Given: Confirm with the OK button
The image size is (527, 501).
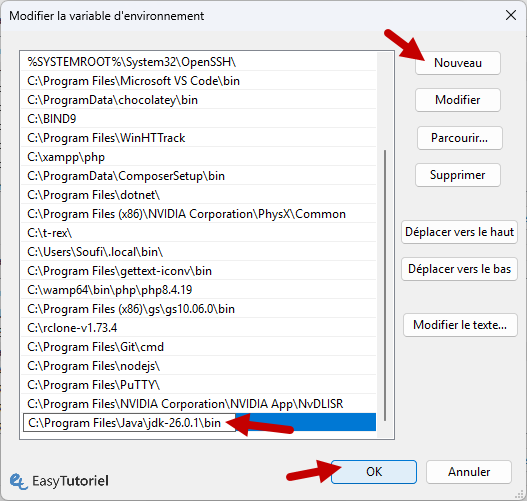Looking at the screenshot, I should [x=374, y=472].
